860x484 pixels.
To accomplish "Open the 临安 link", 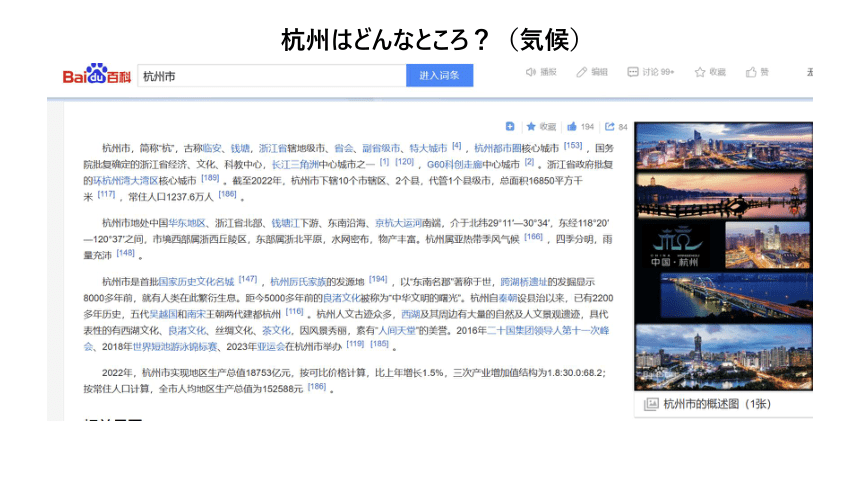I will (212, 148).
